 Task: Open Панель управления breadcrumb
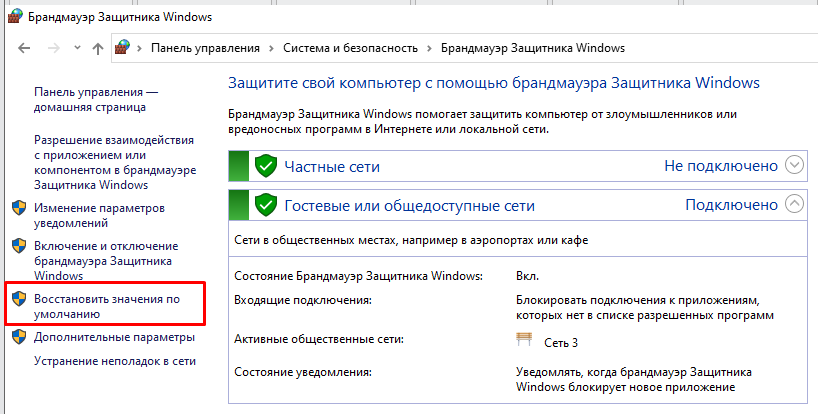(205, 48)
